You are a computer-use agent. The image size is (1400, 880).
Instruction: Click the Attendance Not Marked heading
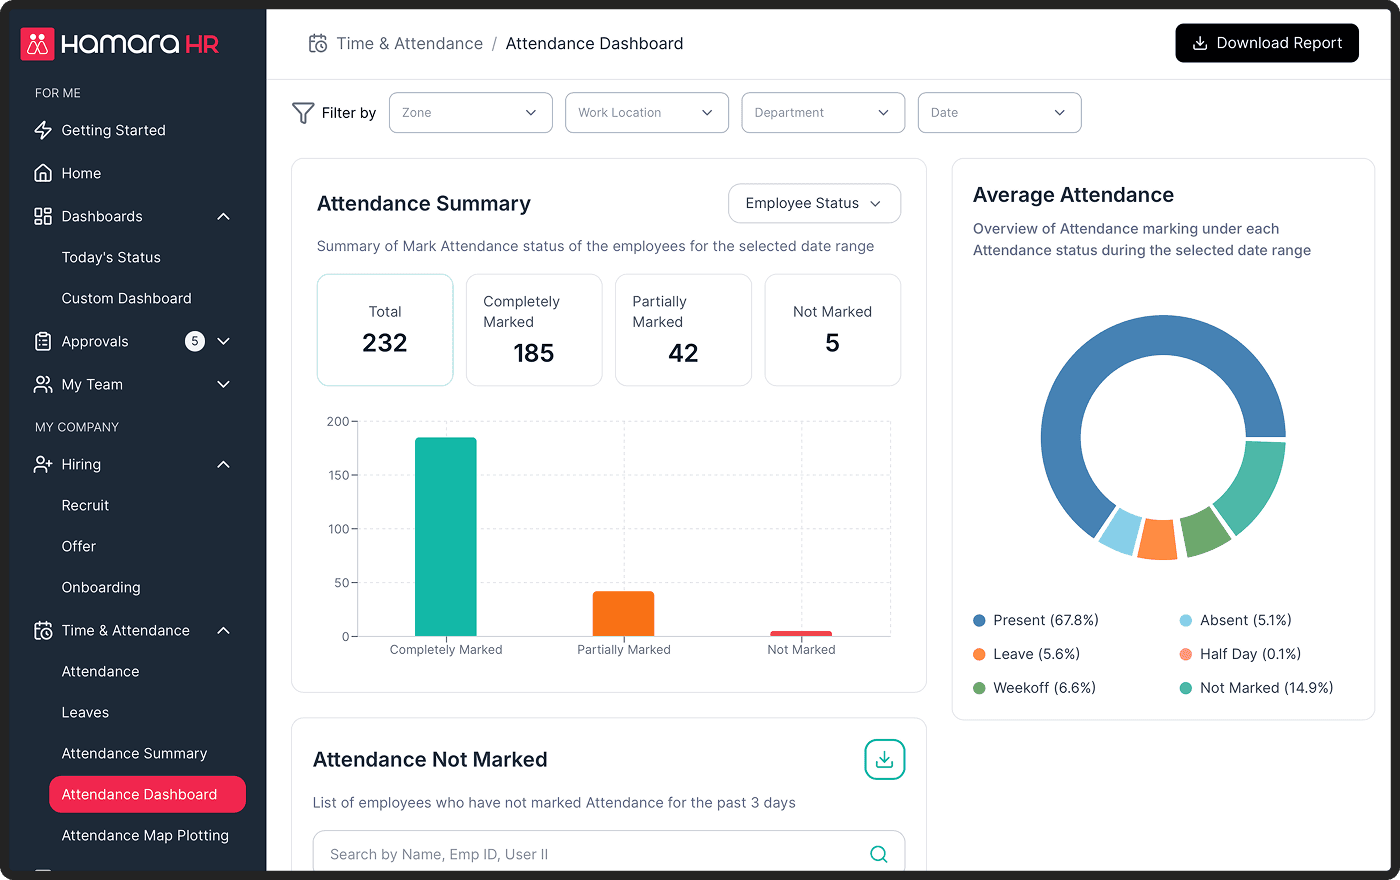tap(430, 760)
